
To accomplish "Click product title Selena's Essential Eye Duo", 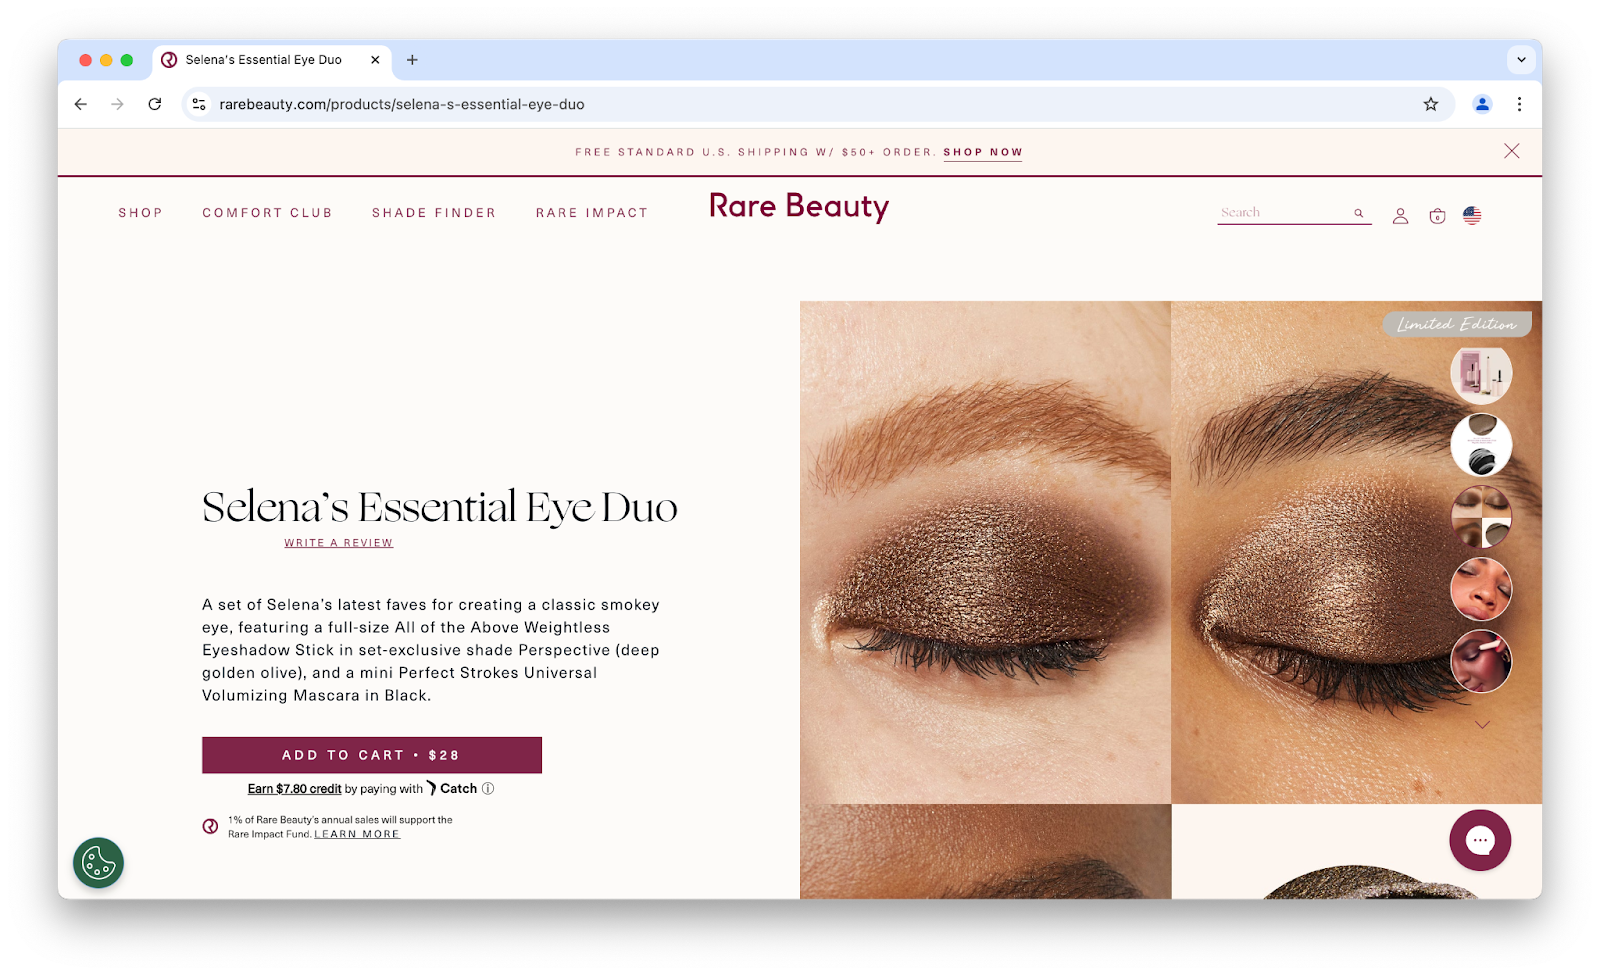I will pos(439,507).
